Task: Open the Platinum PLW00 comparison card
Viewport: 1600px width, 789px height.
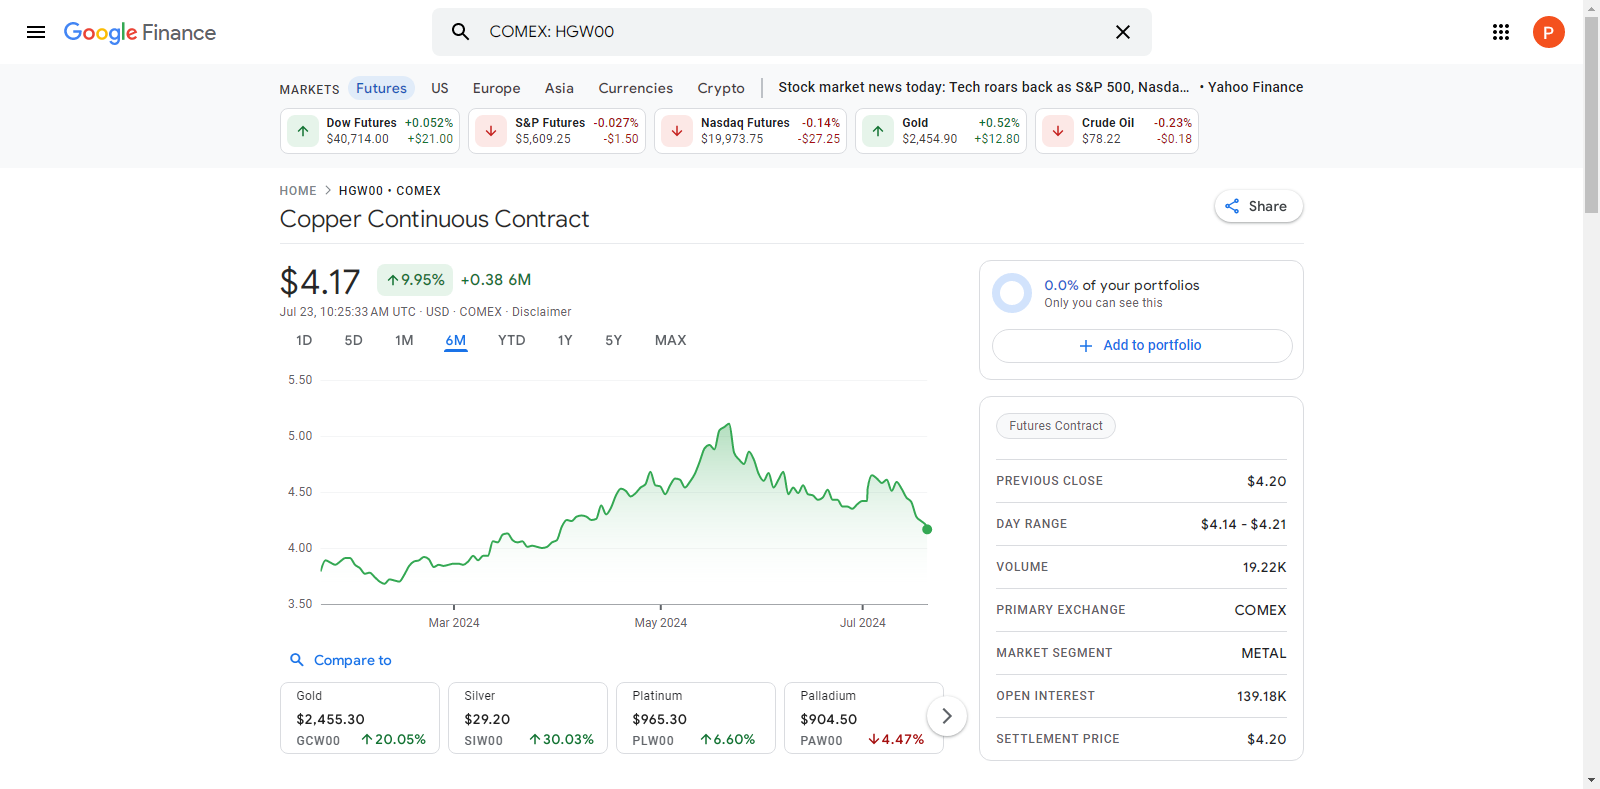Action: (696, 718)
